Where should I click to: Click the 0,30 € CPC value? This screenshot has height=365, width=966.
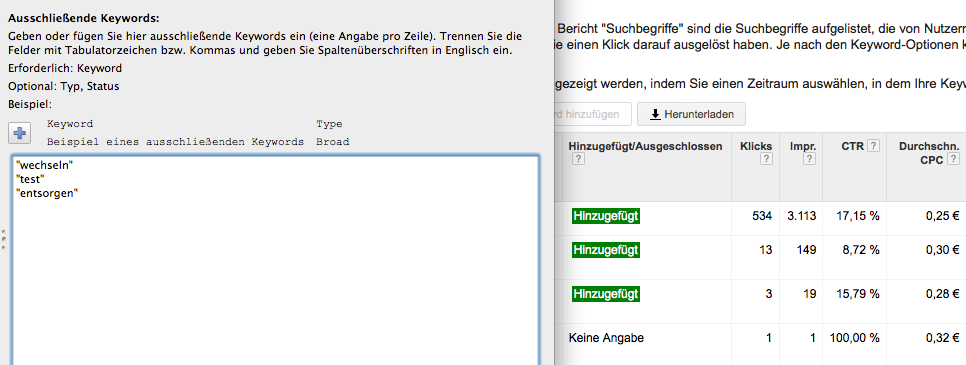(x=942, y=250)
